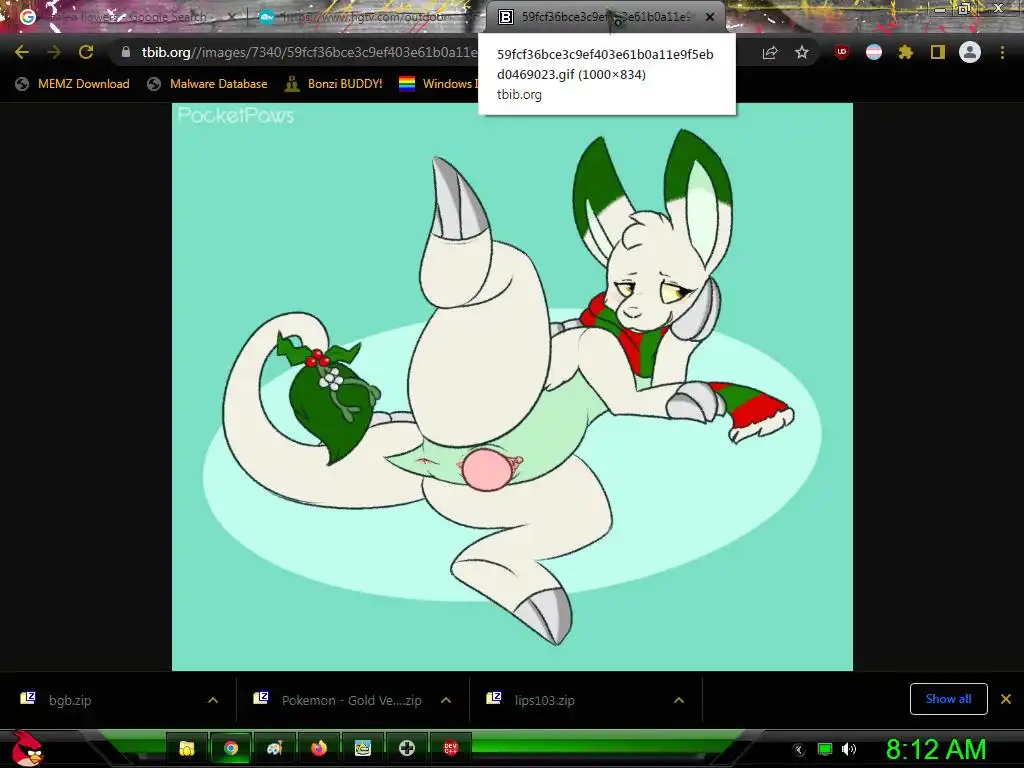Reload the current page
1024x768 pixels.
[x=86, y=52]
